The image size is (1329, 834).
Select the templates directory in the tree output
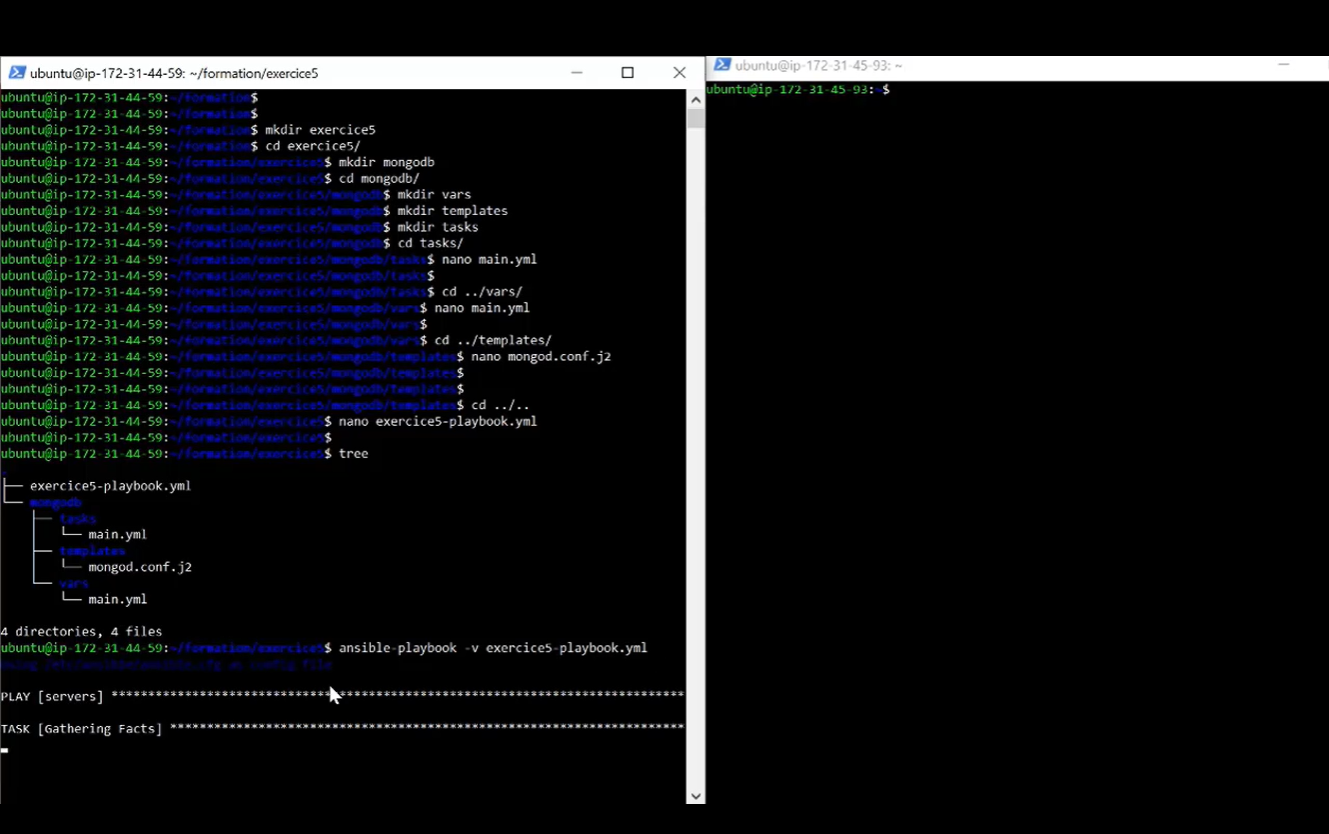click(x=92, y=550)
